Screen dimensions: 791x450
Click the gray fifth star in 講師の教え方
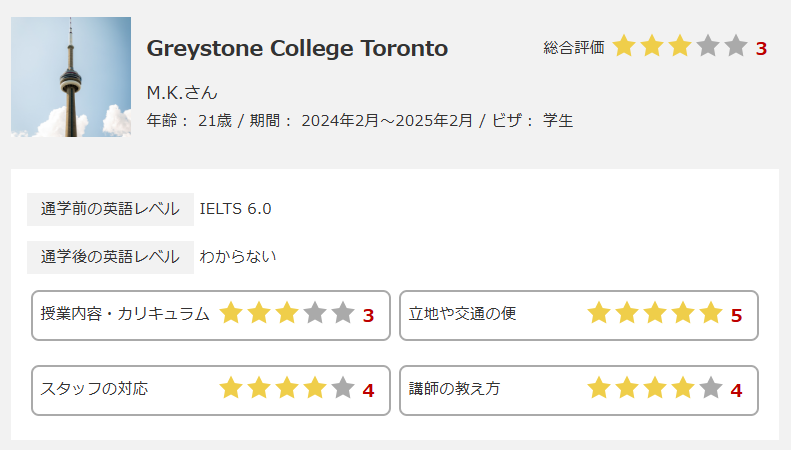[x=711, y=388]
